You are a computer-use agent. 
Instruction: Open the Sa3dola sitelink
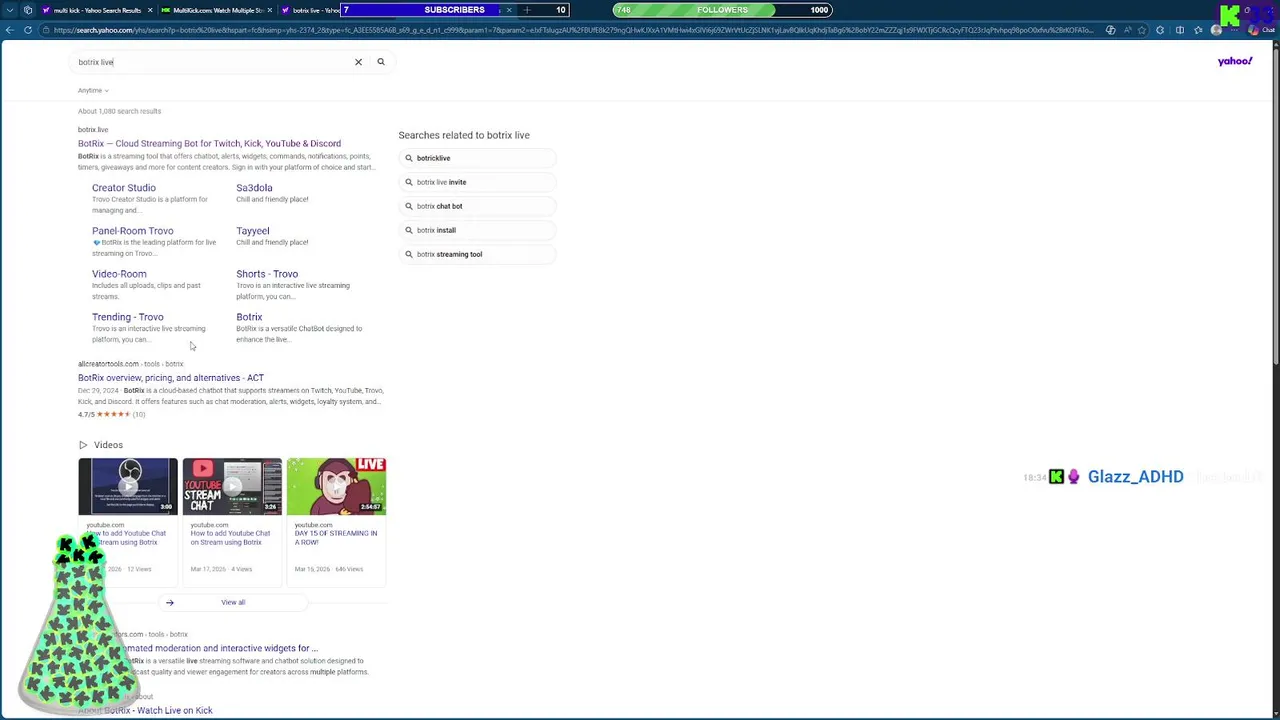click(x=254, y=188)
